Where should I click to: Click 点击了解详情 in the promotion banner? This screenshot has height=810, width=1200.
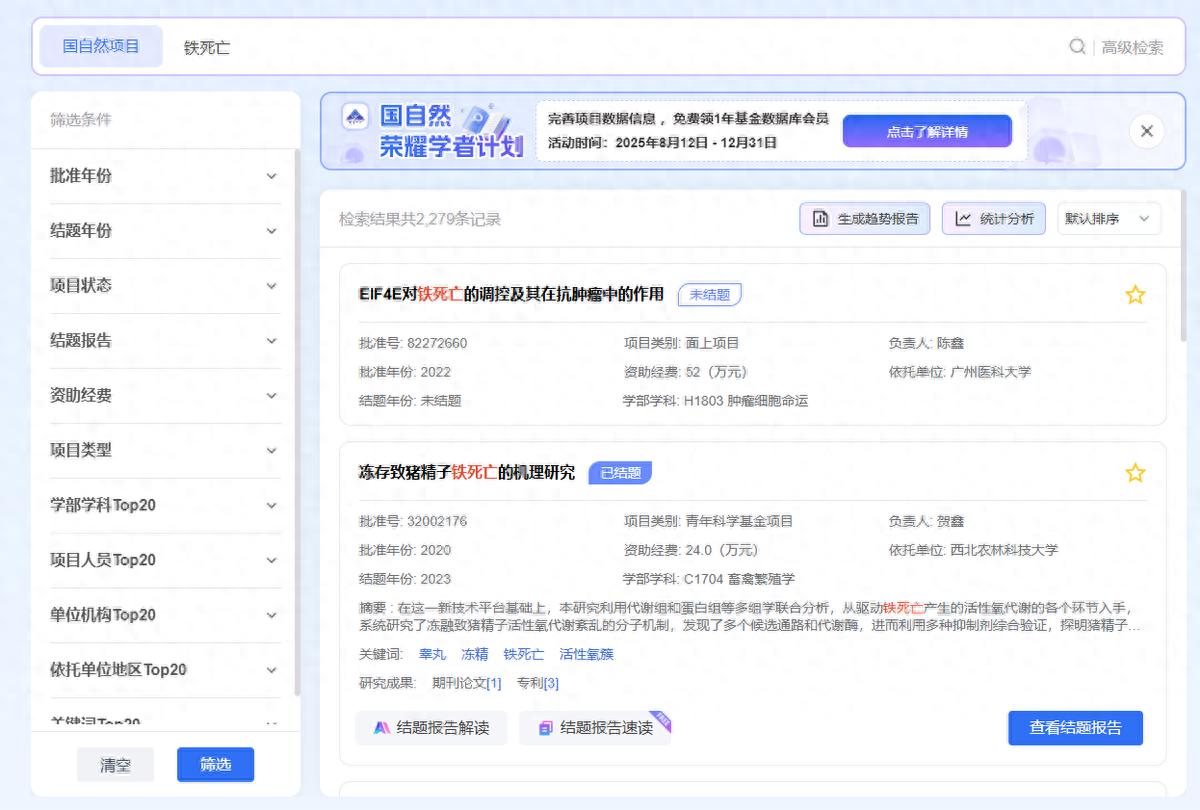click(927, 130)
